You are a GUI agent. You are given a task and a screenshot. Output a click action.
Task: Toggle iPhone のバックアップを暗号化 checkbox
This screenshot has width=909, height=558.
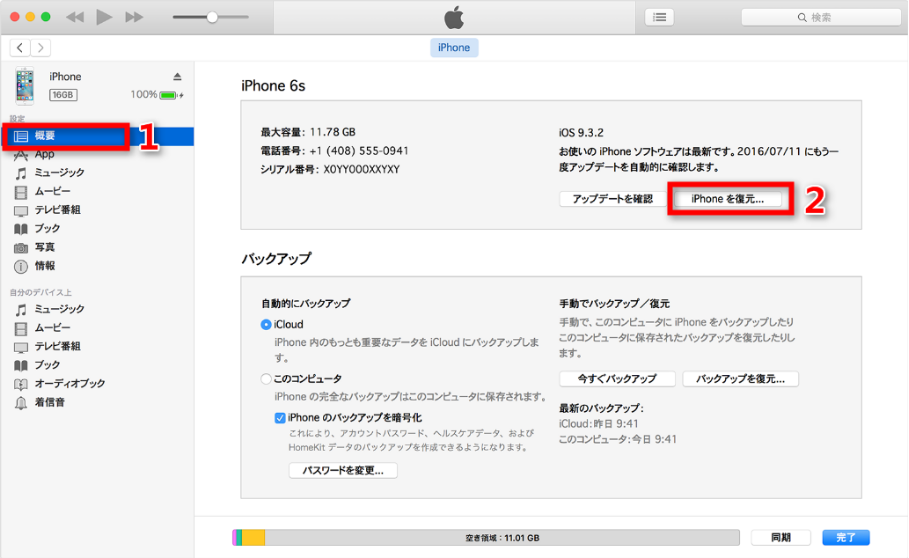pos(279,418)
